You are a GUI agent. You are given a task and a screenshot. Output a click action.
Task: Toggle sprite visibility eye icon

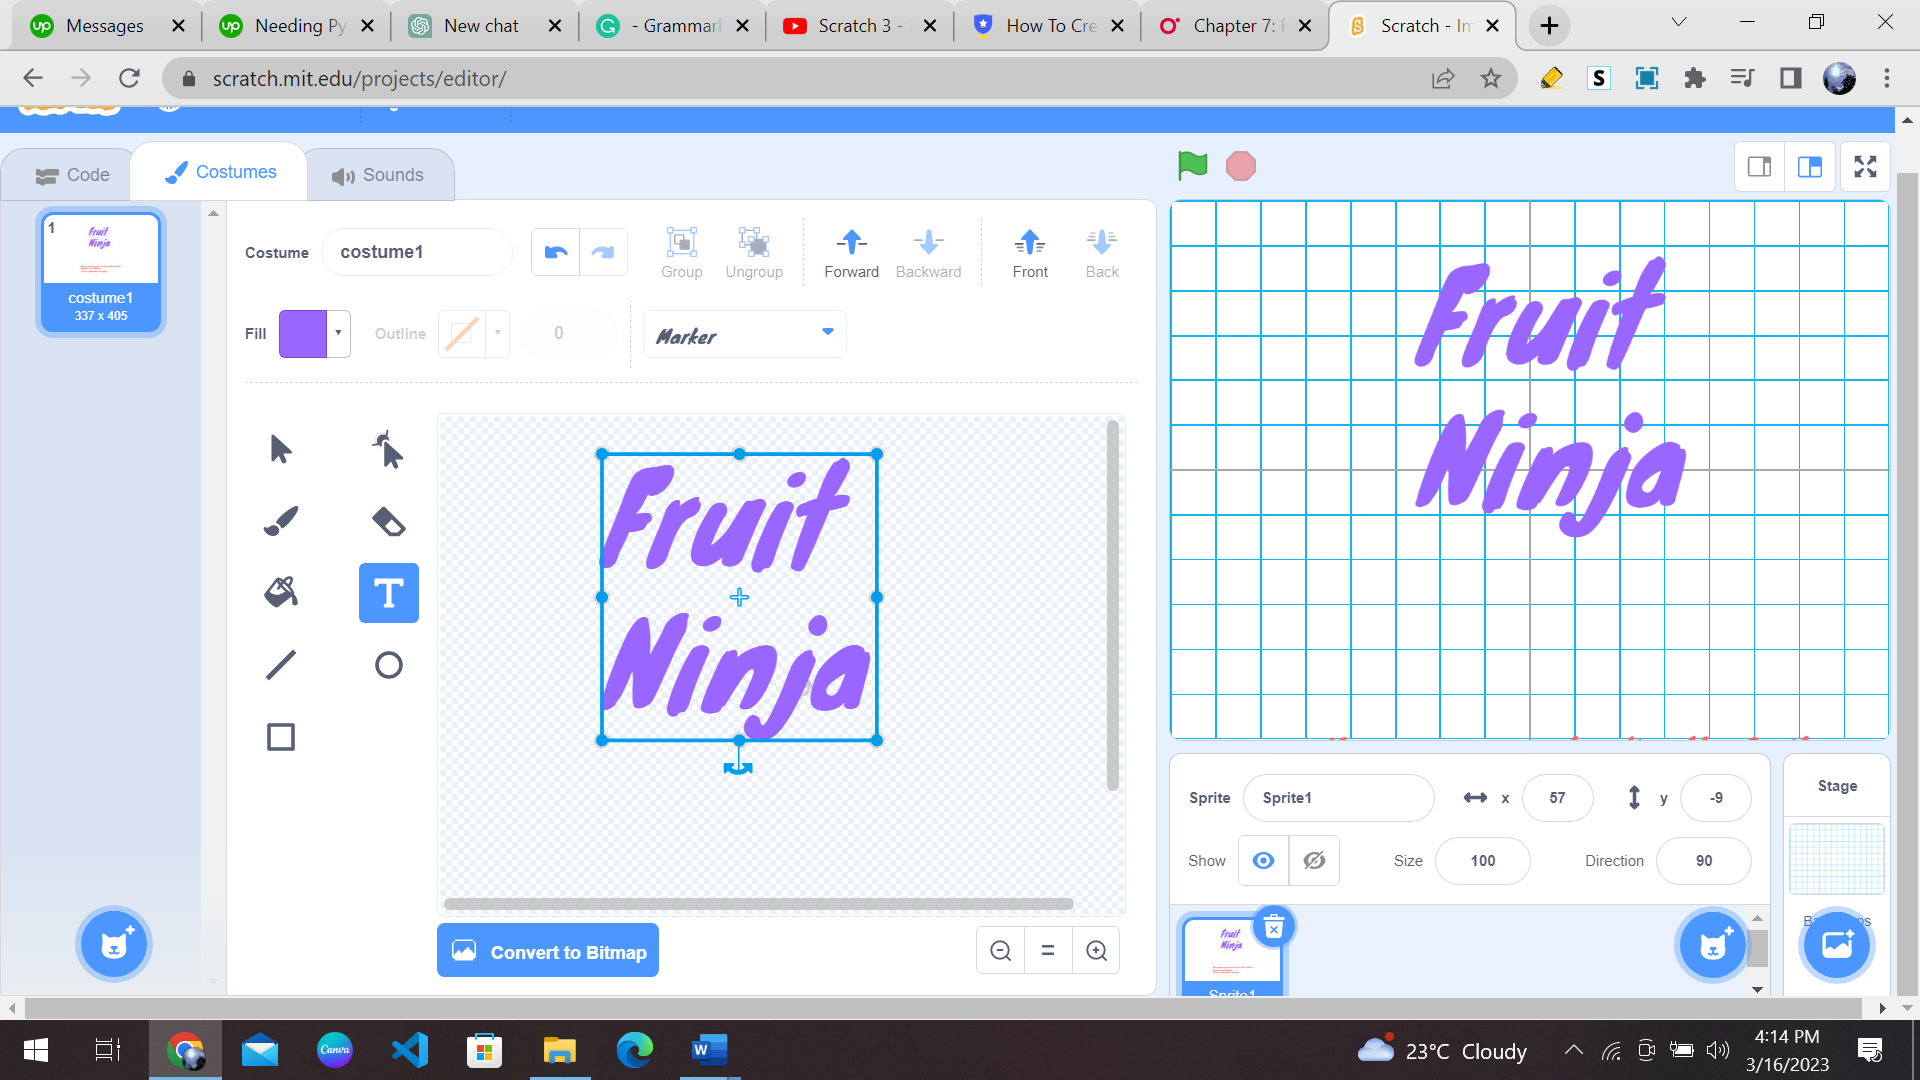1262,860
